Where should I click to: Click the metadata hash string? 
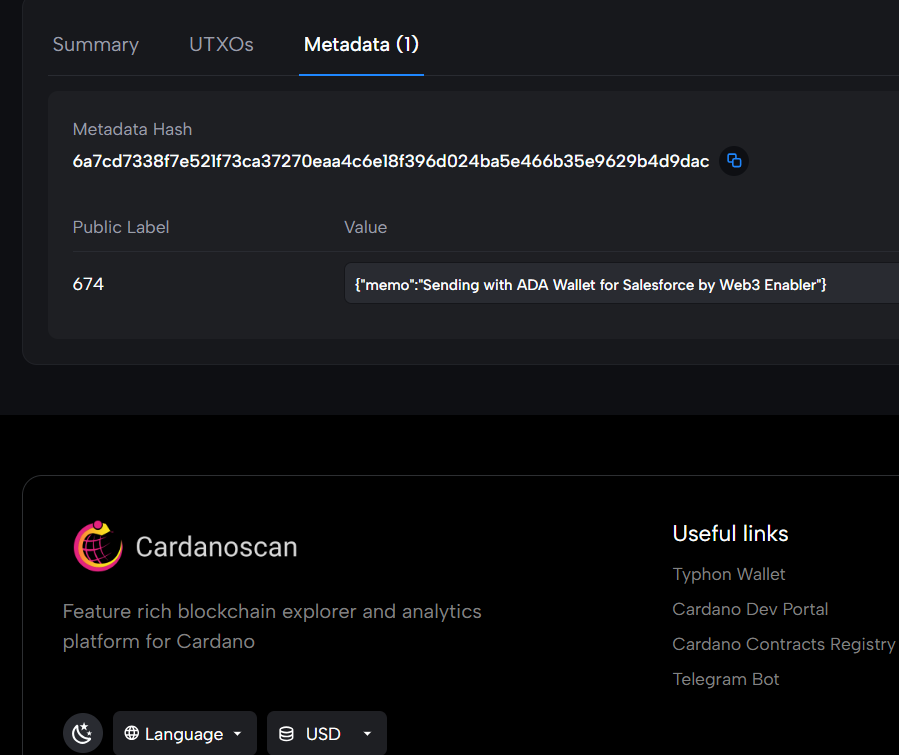tap(391, 162)
